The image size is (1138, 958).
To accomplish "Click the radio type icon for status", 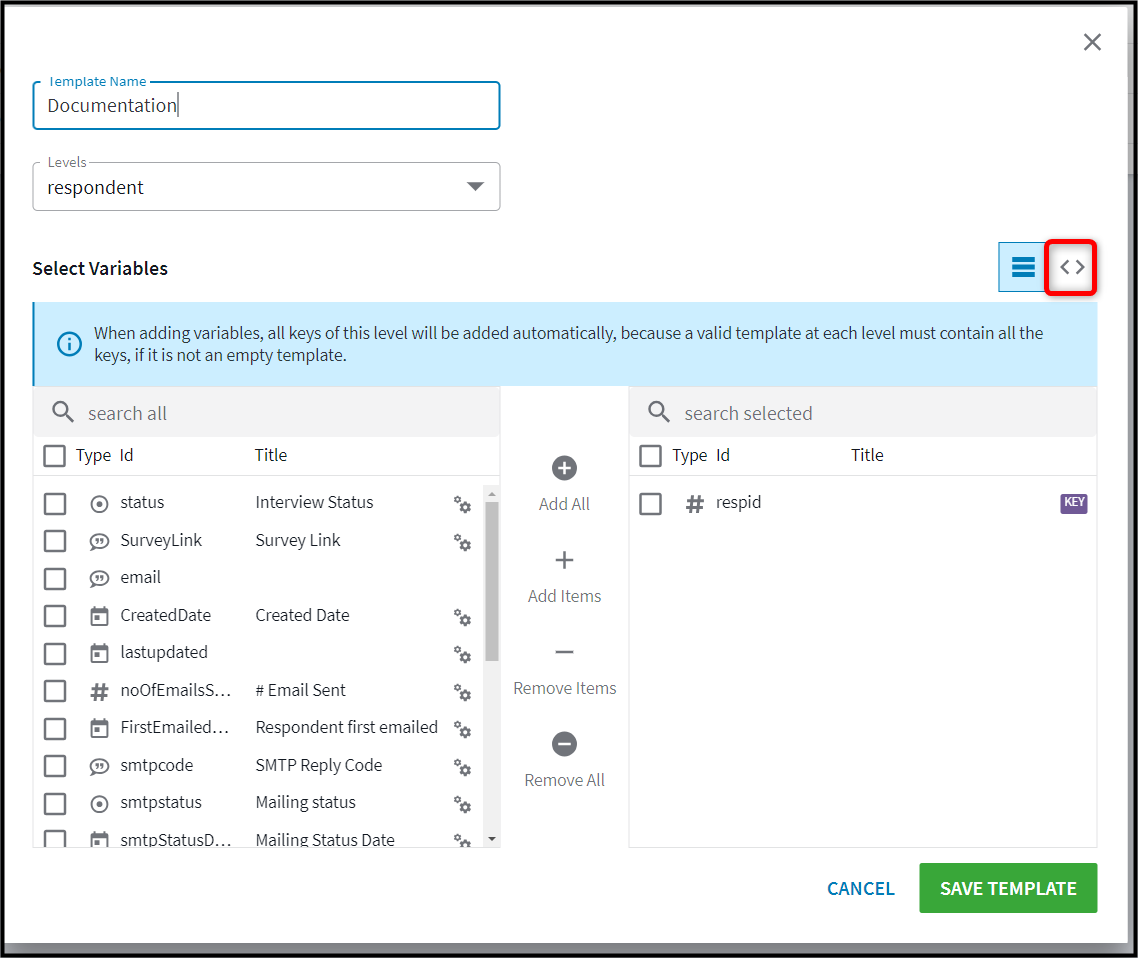I will pos(99,504).
